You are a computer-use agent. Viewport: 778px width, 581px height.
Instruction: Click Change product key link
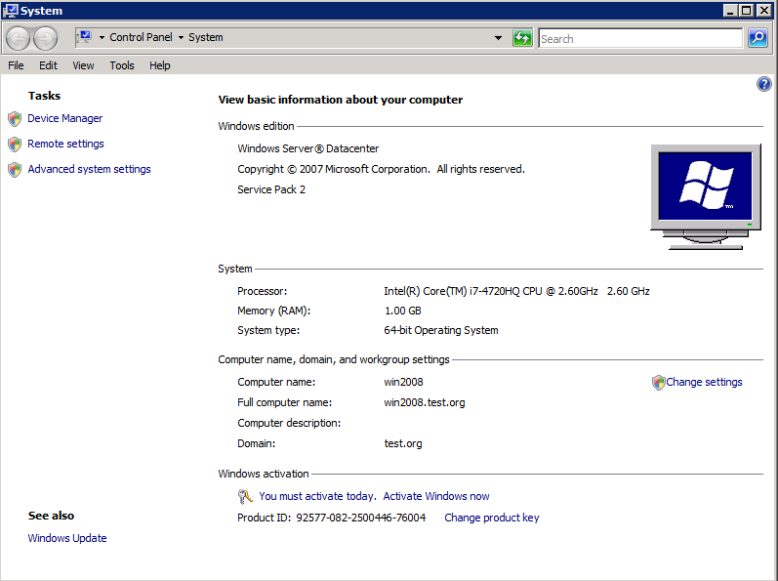492,517
